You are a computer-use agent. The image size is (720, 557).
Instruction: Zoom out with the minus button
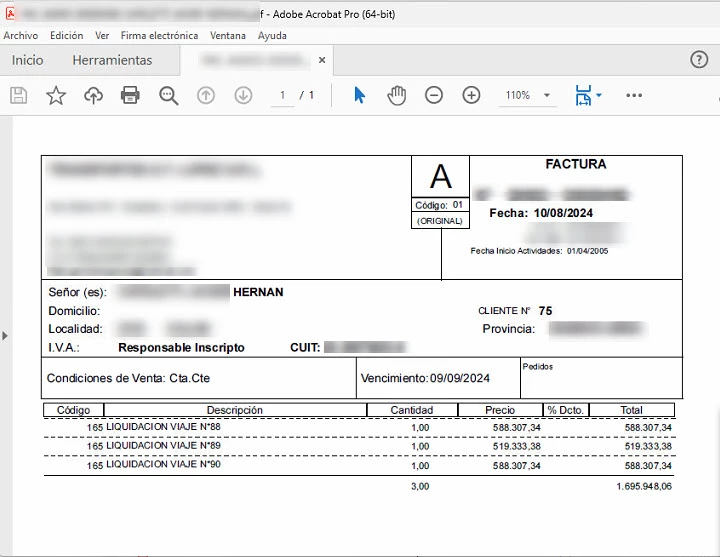point(434,96)
